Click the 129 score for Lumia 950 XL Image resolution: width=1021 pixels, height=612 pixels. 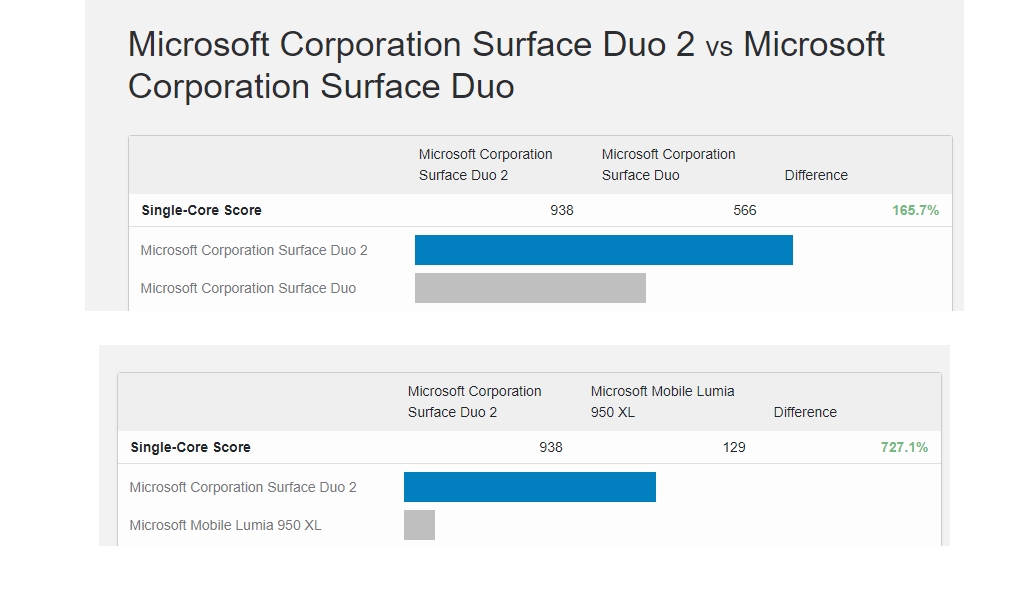(734, 447)
